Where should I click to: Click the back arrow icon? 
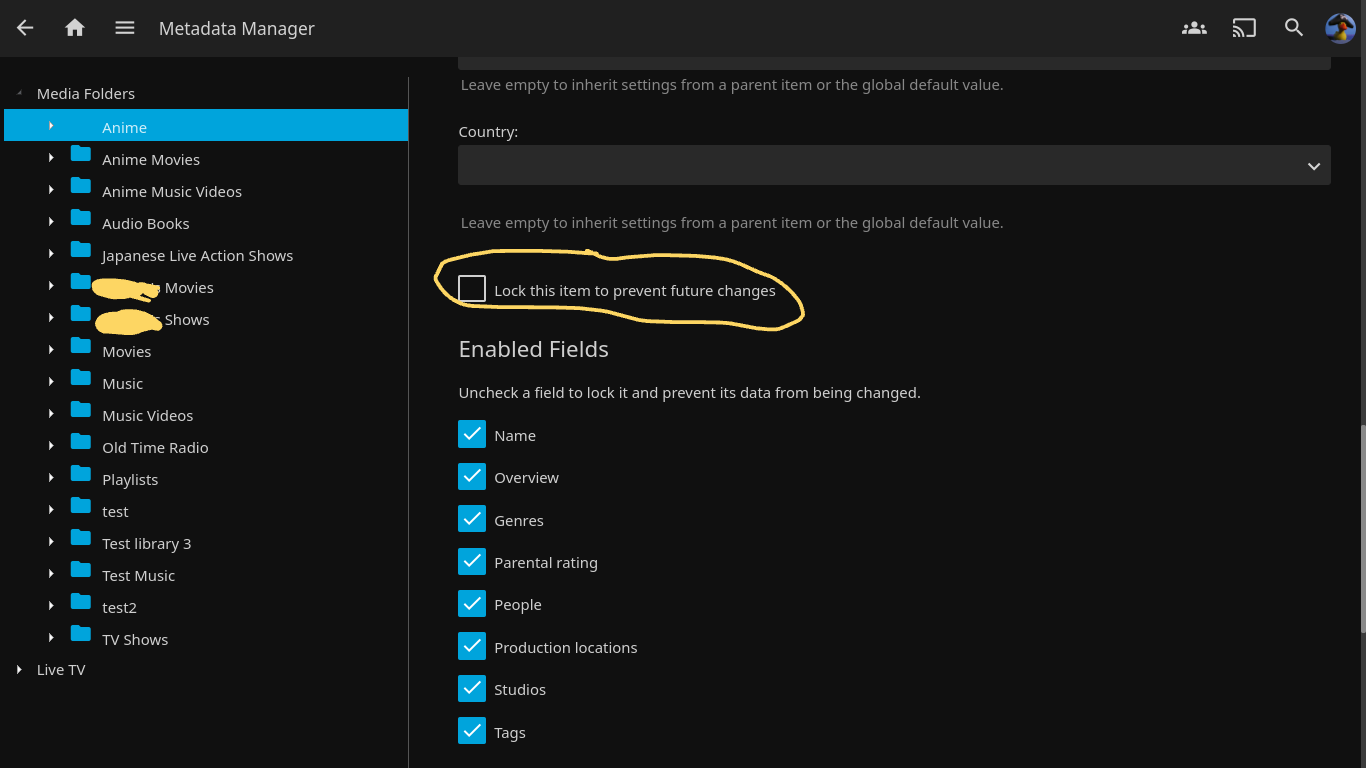25,28
